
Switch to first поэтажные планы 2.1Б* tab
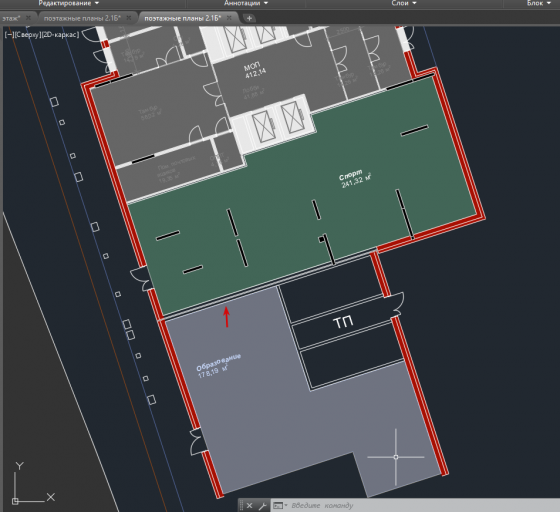(x=82, y=18)
